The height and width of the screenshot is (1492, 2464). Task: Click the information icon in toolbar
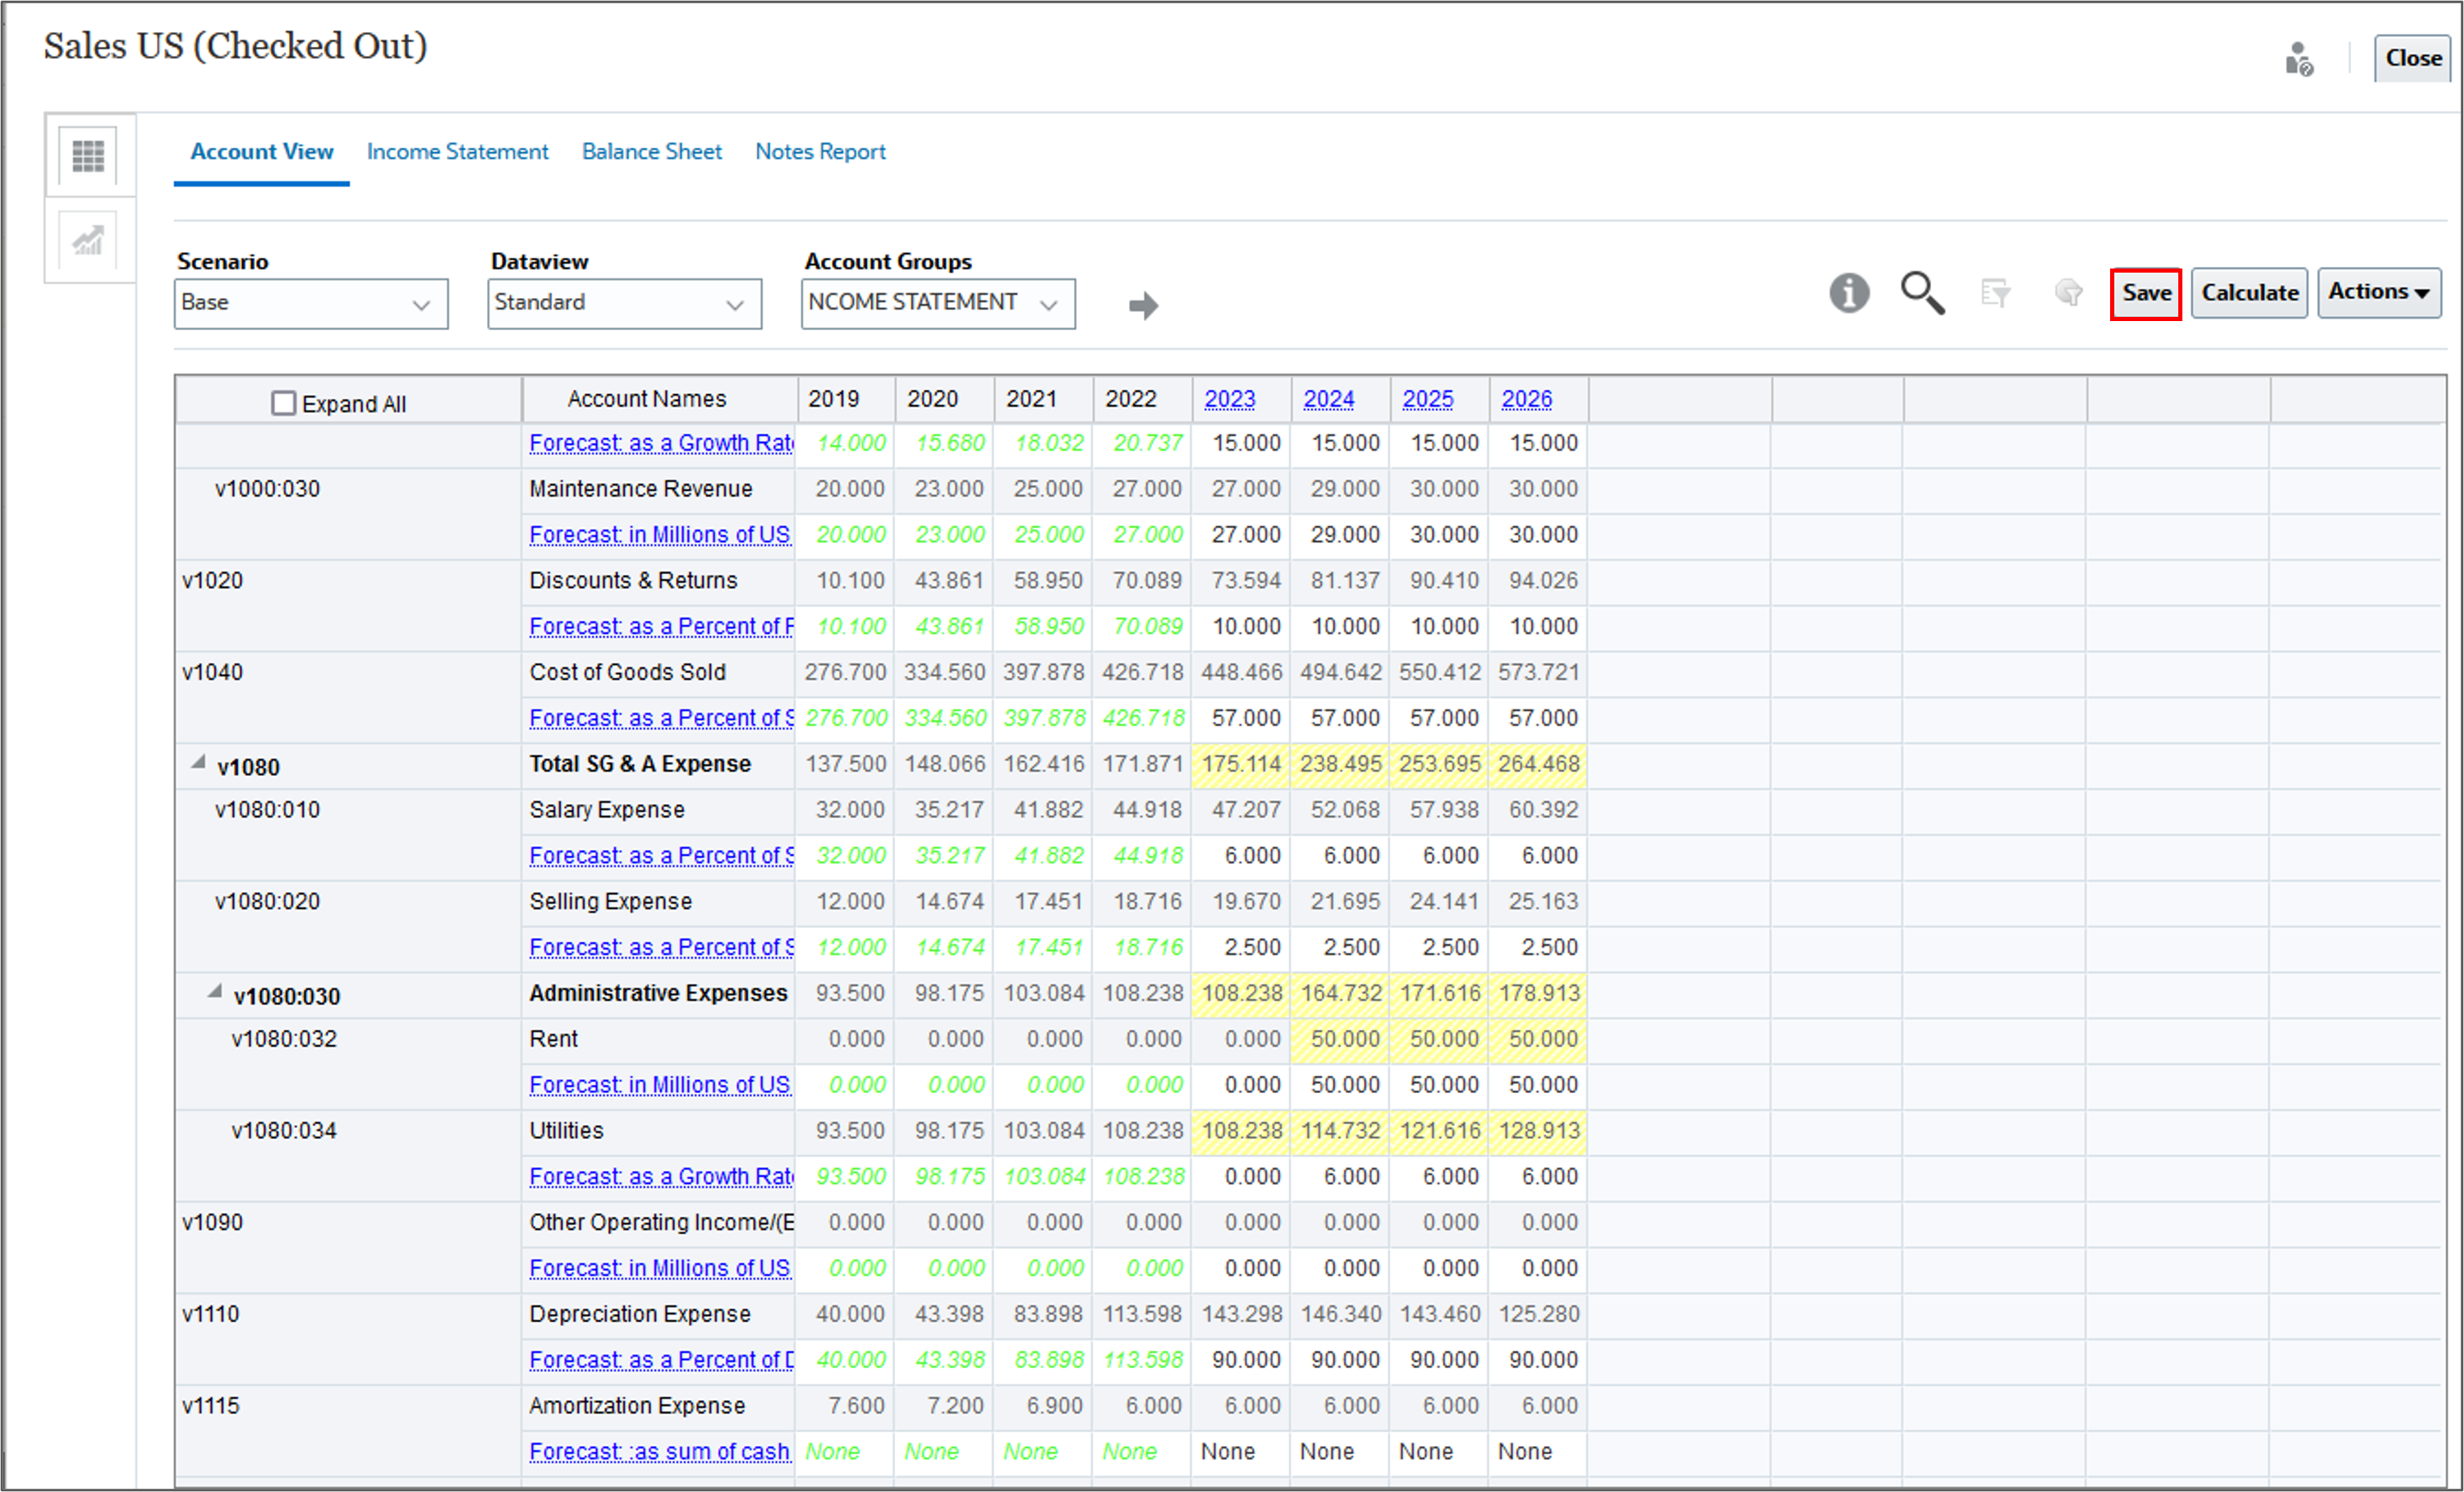(1848, 293)
